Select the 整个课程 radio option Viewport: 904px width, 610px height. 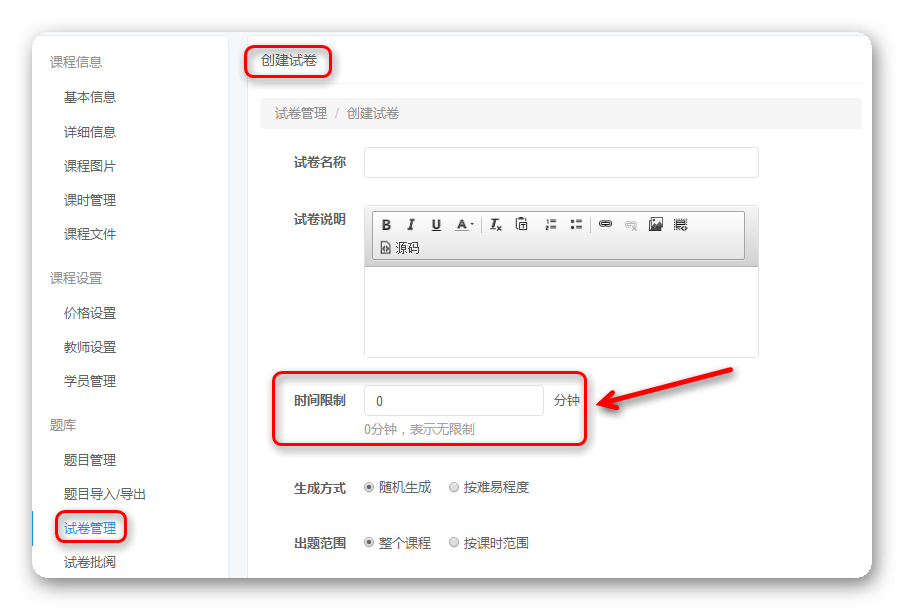(370, 543)
